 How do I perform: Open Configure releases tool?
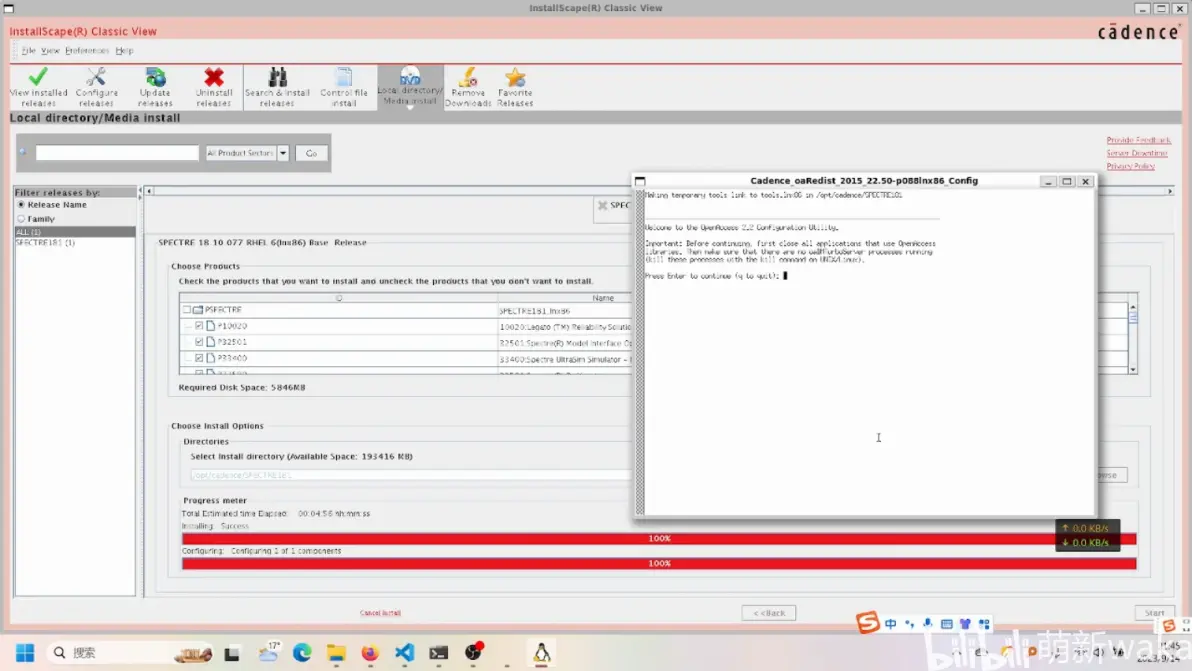pyautogui.click(x=96, y=87)
